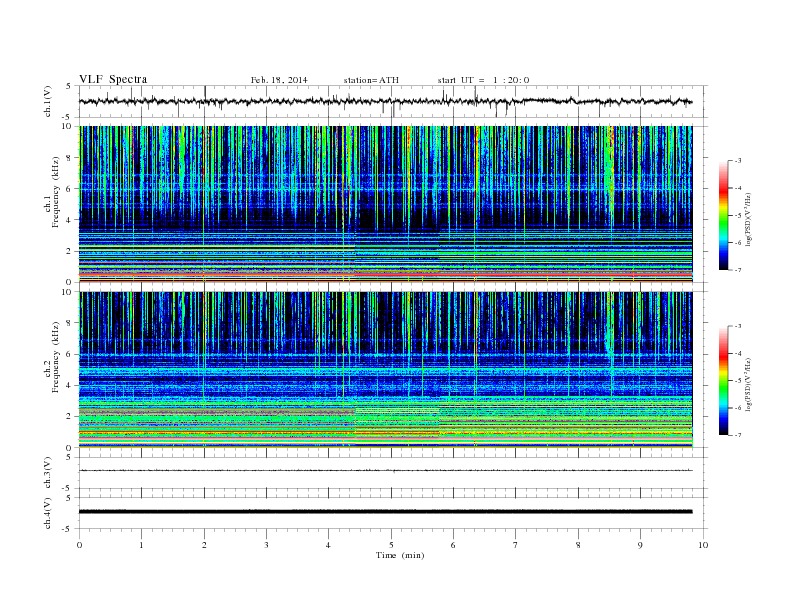The image size is (792, 612).
Task: Click the 'ch.3(V)' axis label
Action: pos(48,473)
